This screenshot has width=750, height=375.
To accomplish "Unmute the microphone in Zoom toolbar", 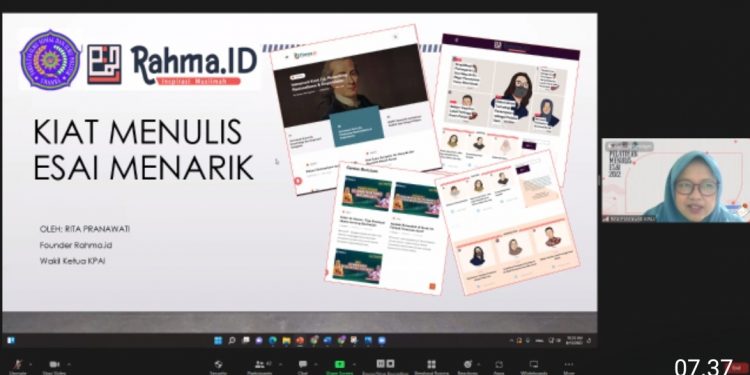I will click(x=18, y=366).
